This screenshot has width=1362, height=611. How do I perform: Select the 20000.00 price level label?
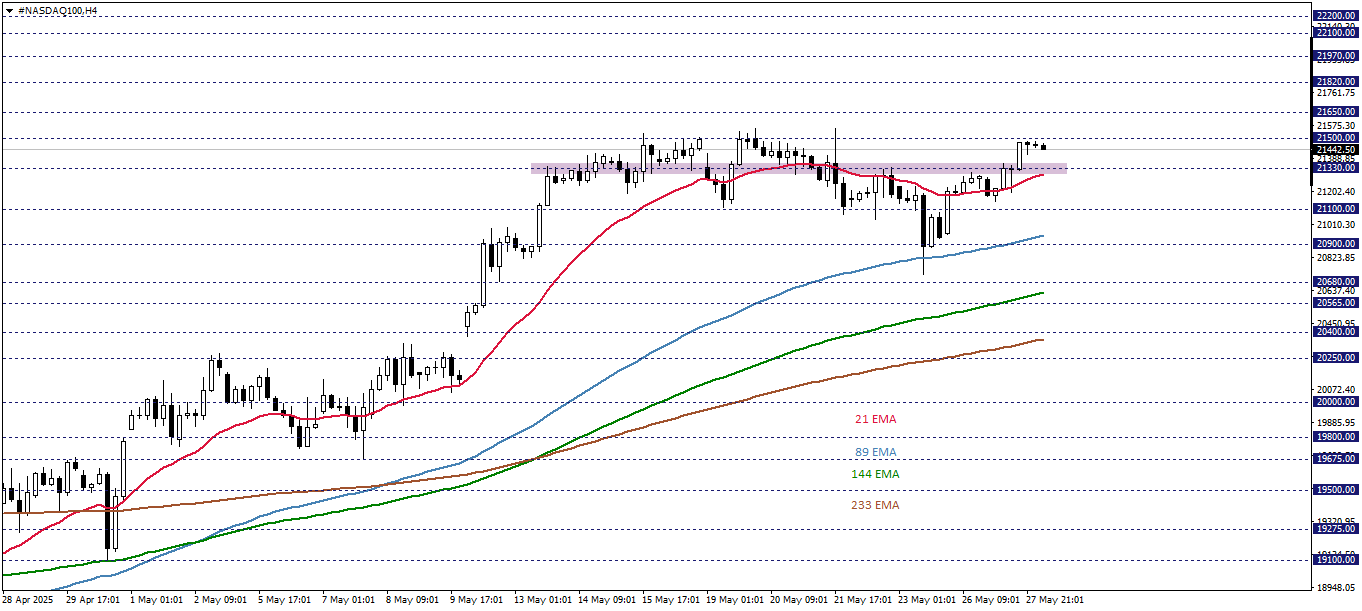(1336, 402)
